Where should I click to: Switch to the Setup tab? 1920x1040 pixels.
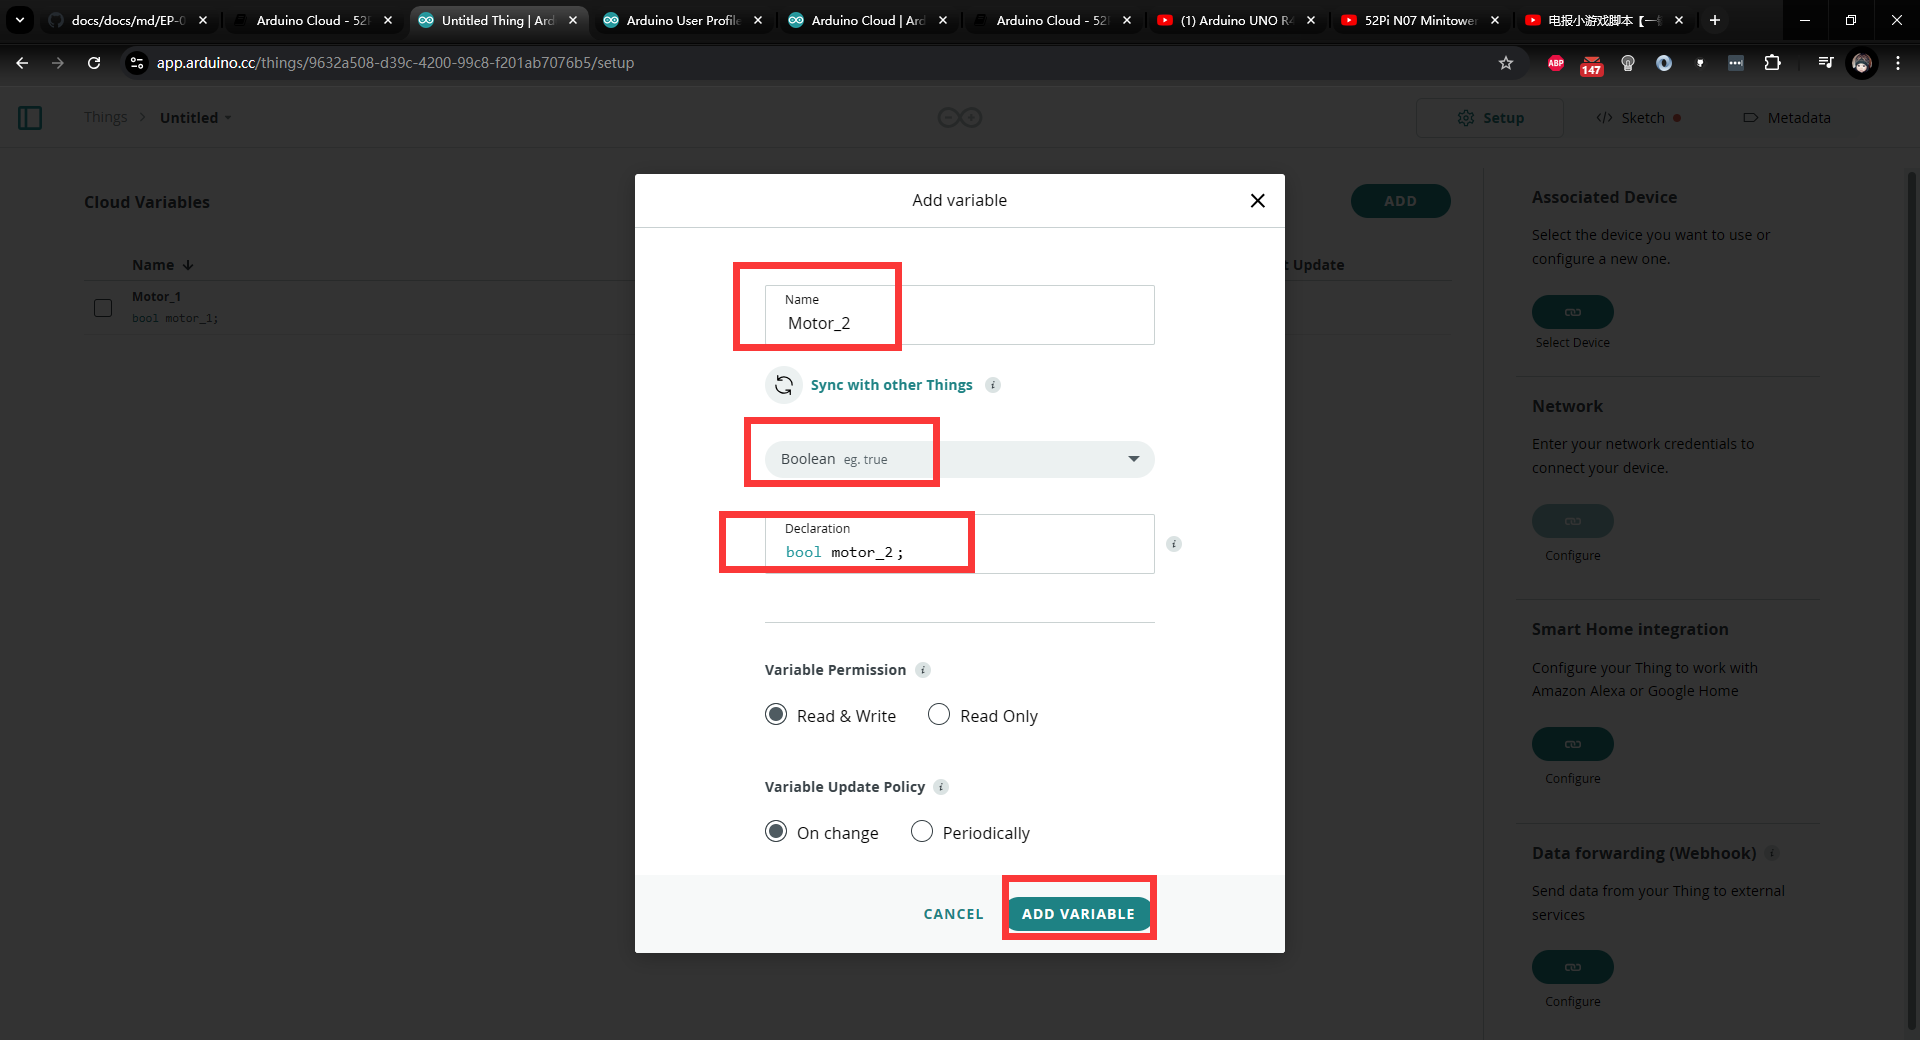pos(1490,118)
